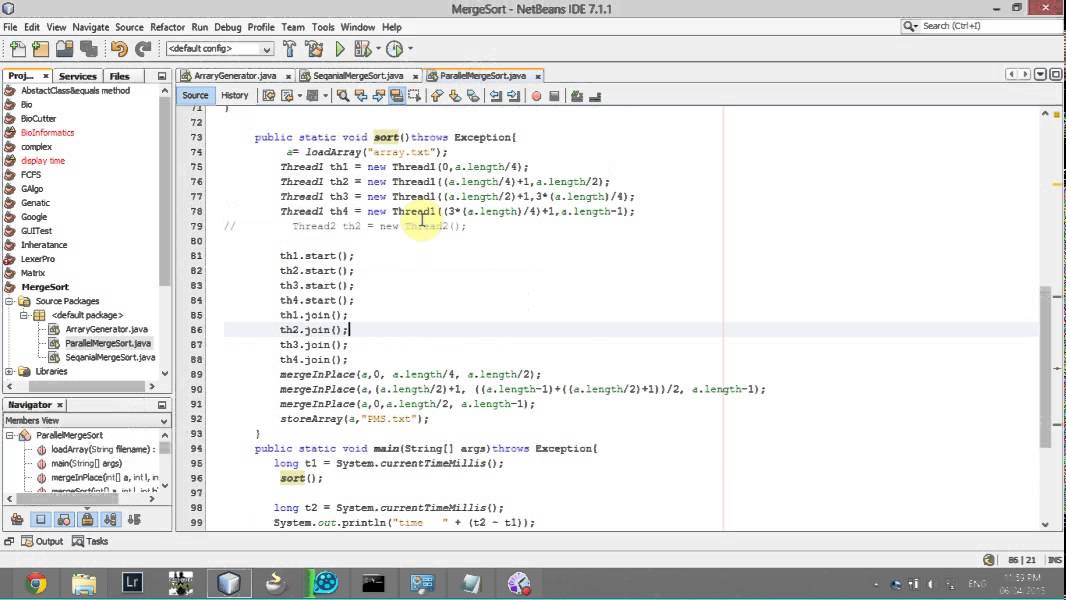Viewport: 1066px width, 600px height.
Task: Toggle sort by name in Navigator
Action: coord(110,520)
